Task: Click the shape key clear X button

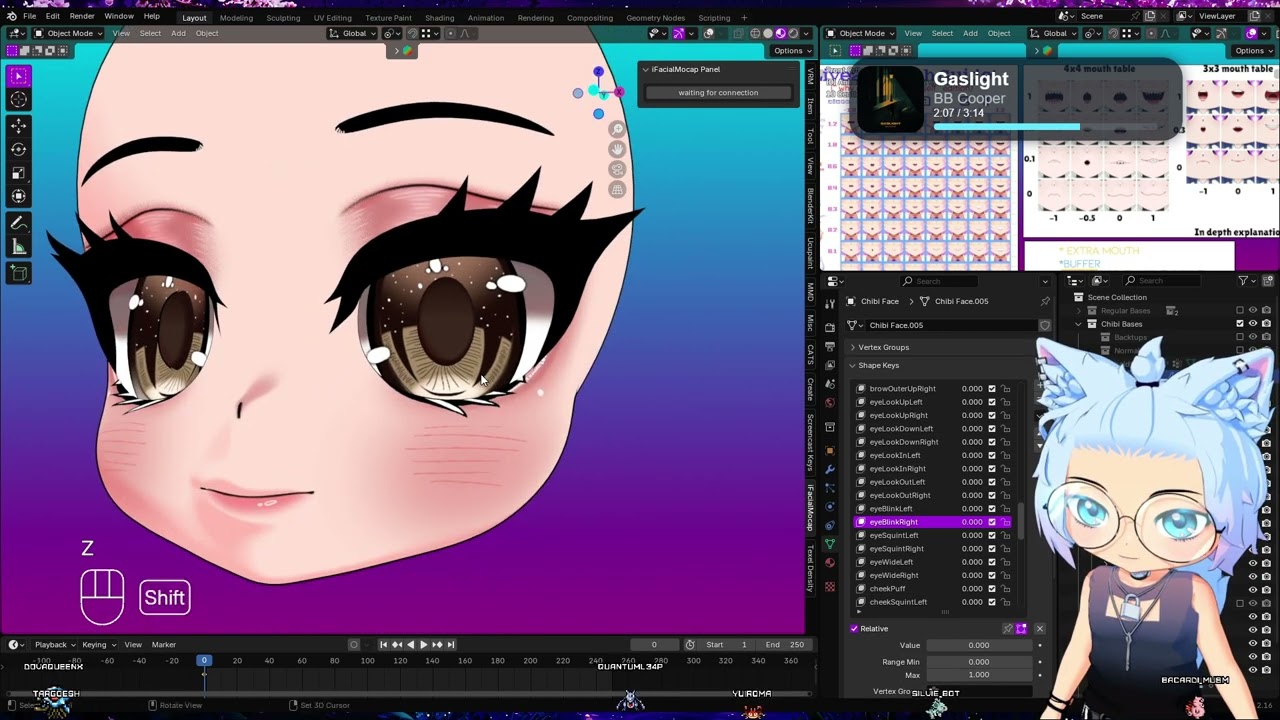Action: (x=1039, y=629)
